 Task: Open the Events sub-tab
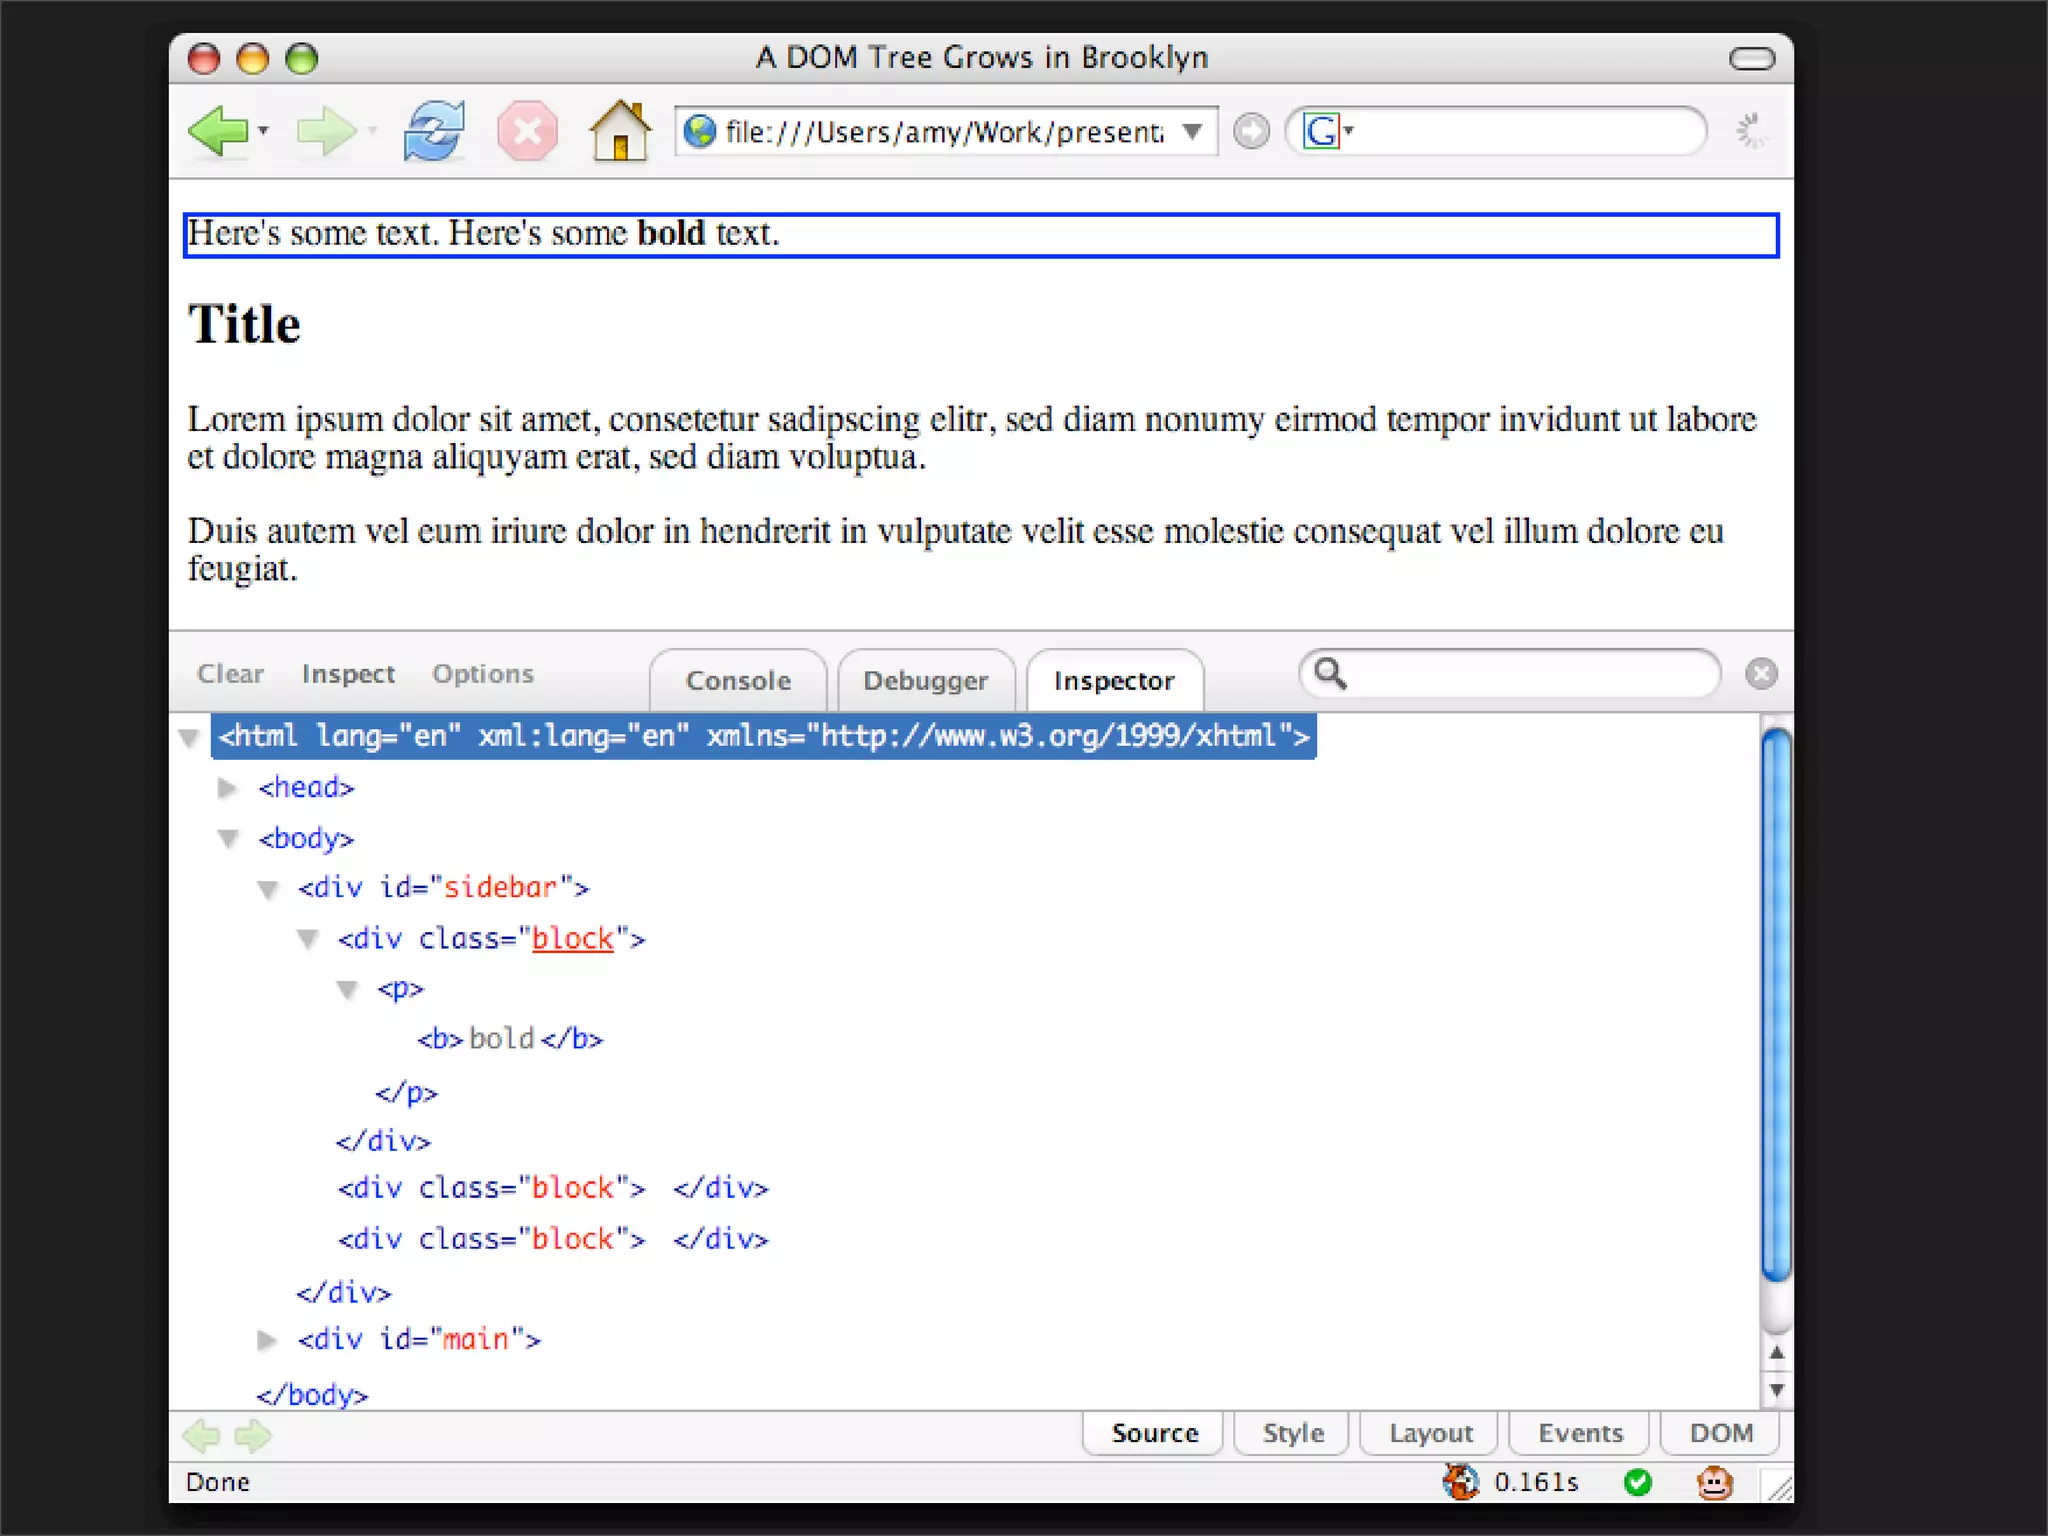1580,1433
